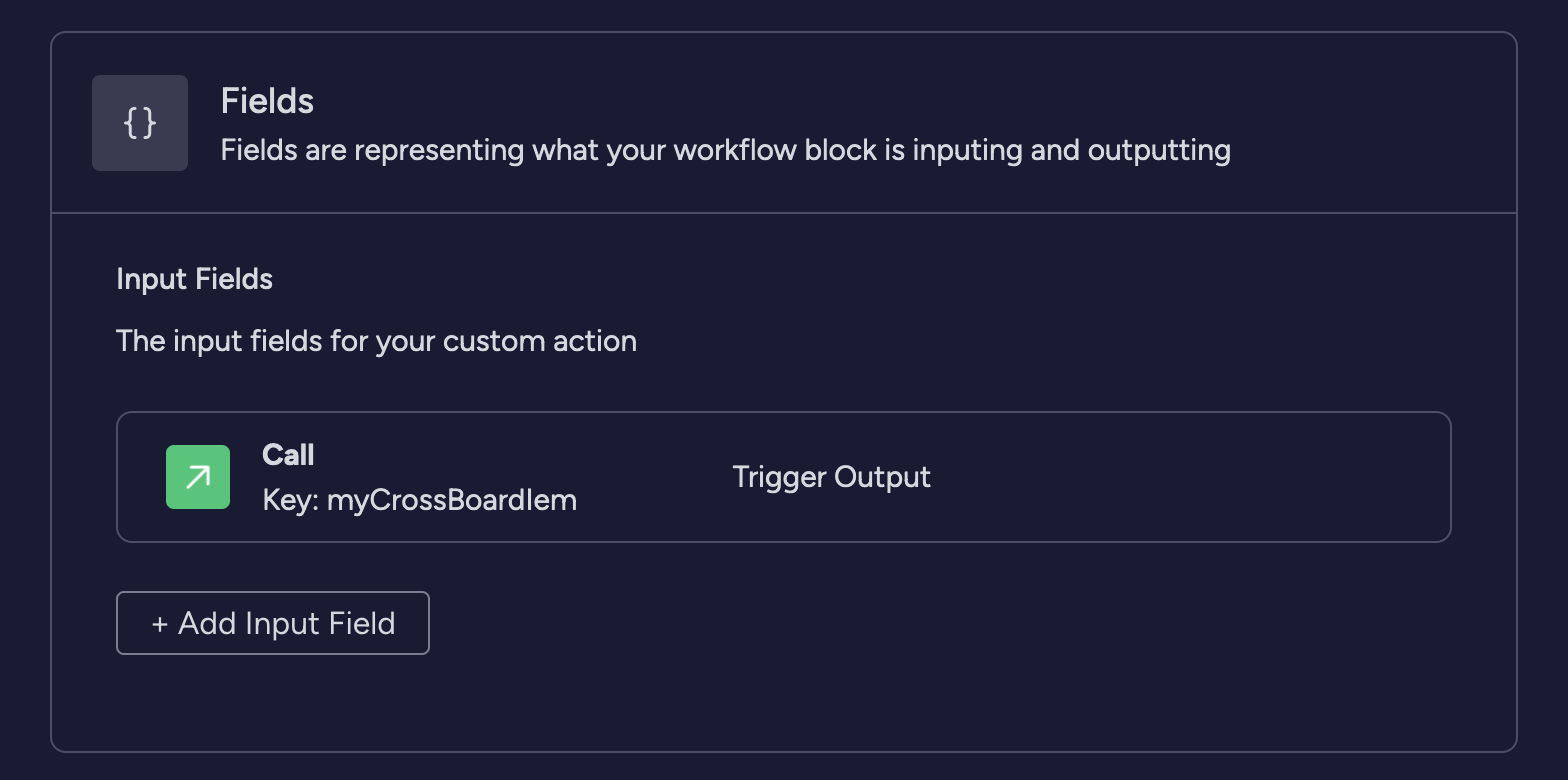Click the Call field name
The image size is (1568, 780).
pos(288,455)
